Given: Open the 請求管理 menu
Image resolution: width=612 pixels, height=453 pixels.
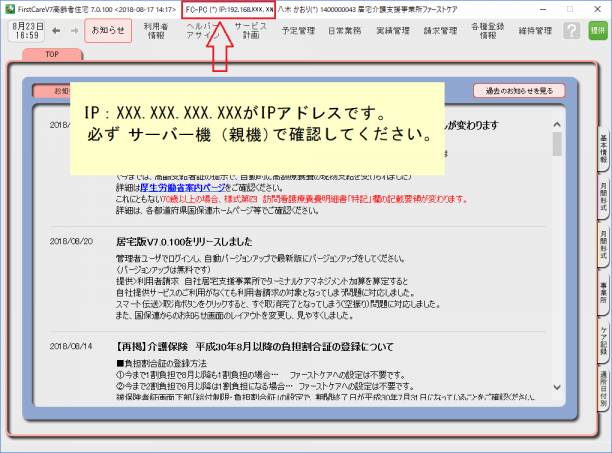Looking at the screenshot, I should [439, 31].
